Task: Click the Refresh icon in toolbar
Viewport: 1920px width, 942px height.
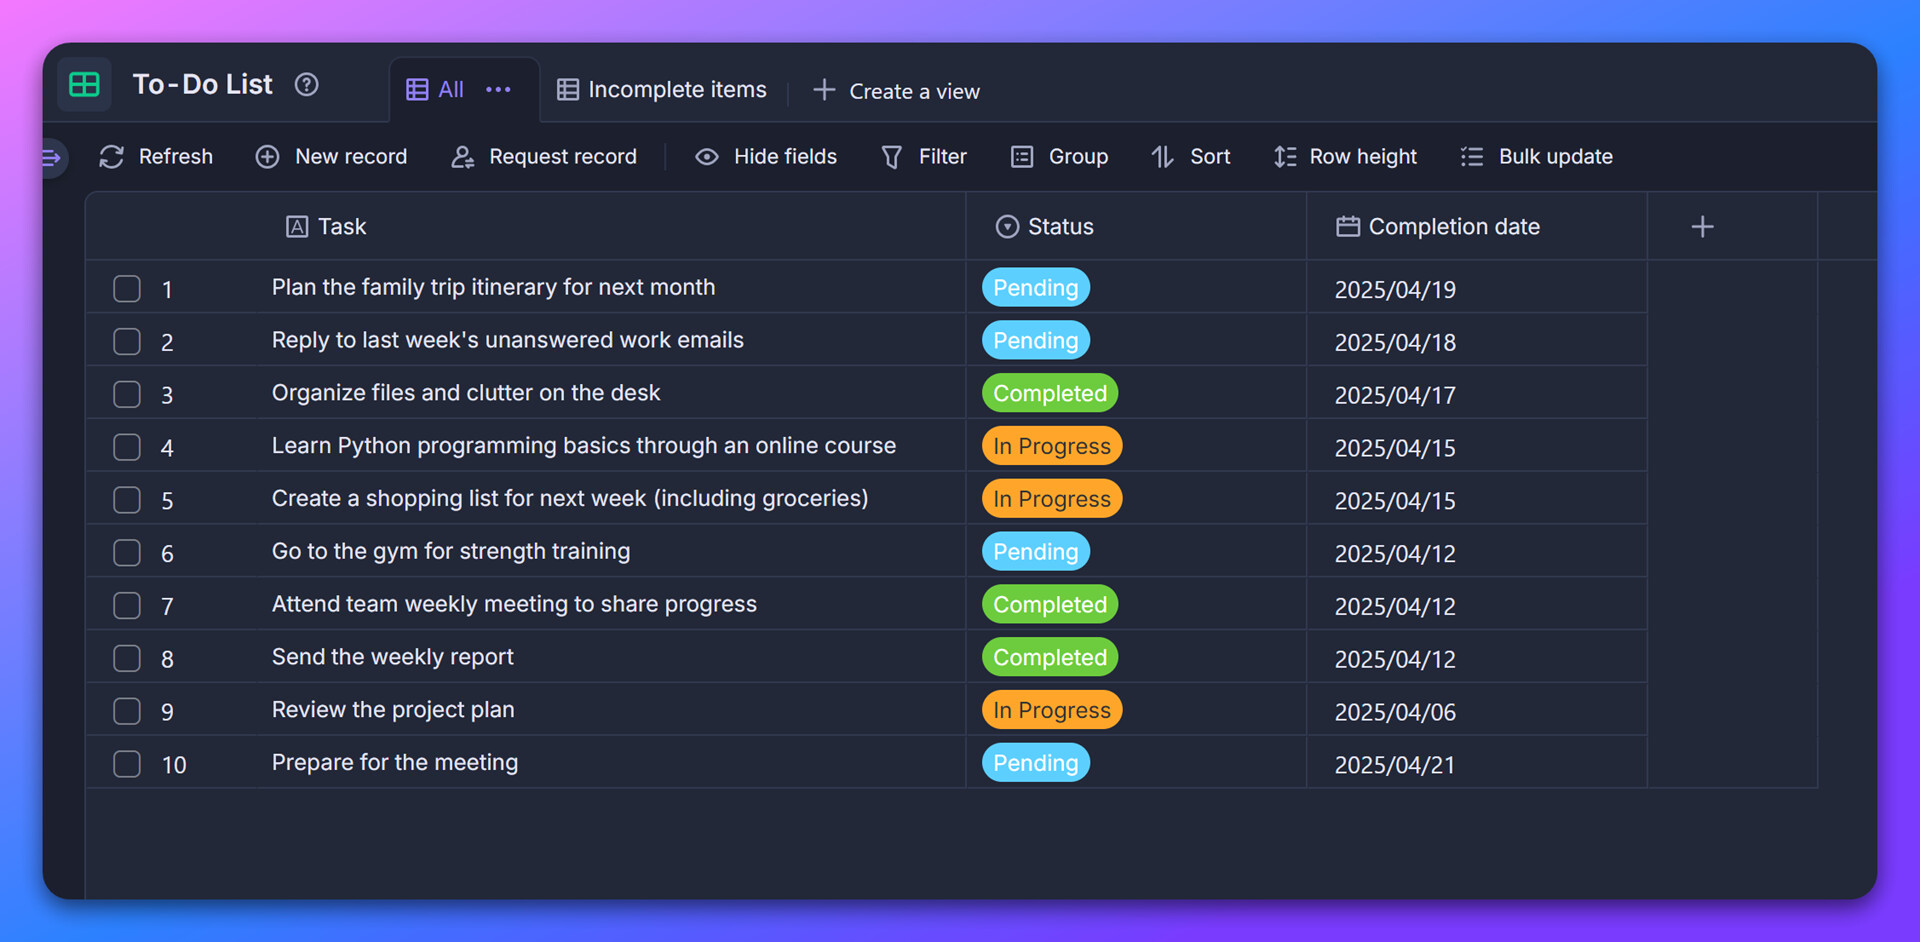Action: (x=112, y=157)
